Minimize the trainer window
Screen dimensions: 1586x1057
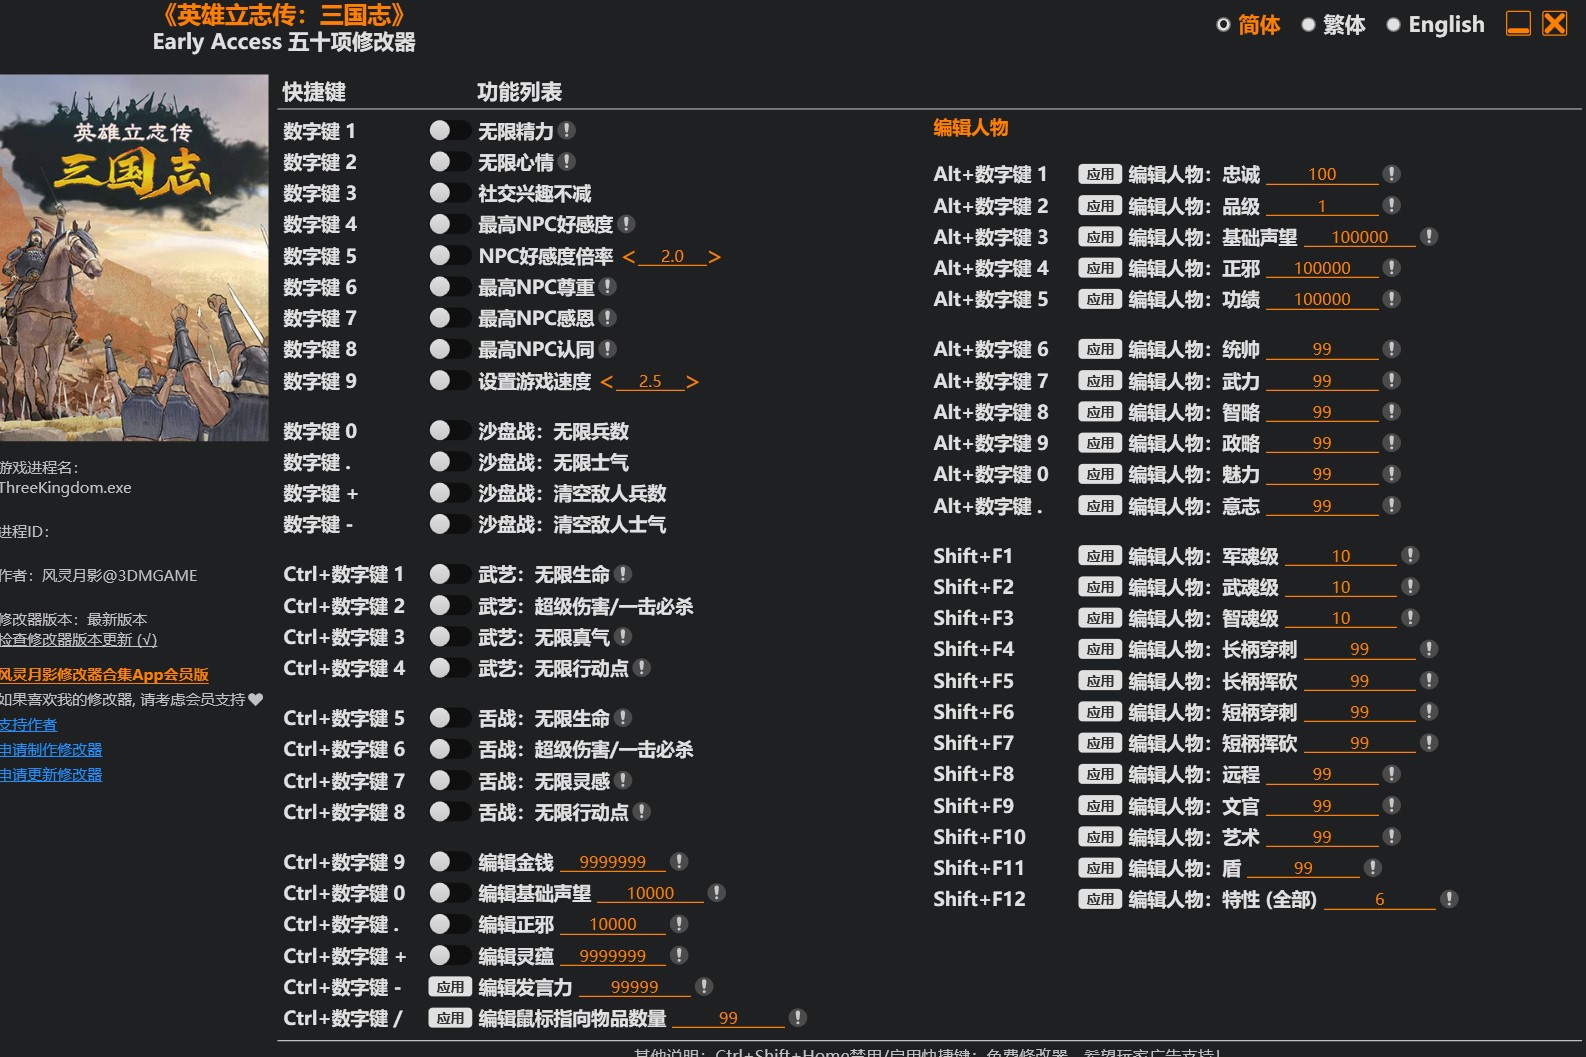1518,23
